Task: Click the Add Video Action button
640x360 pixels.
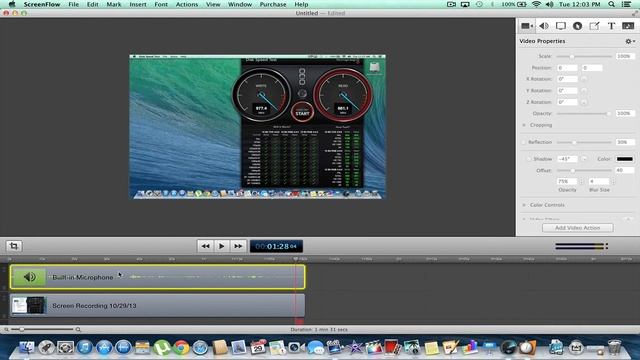Action: click(578, 228)
